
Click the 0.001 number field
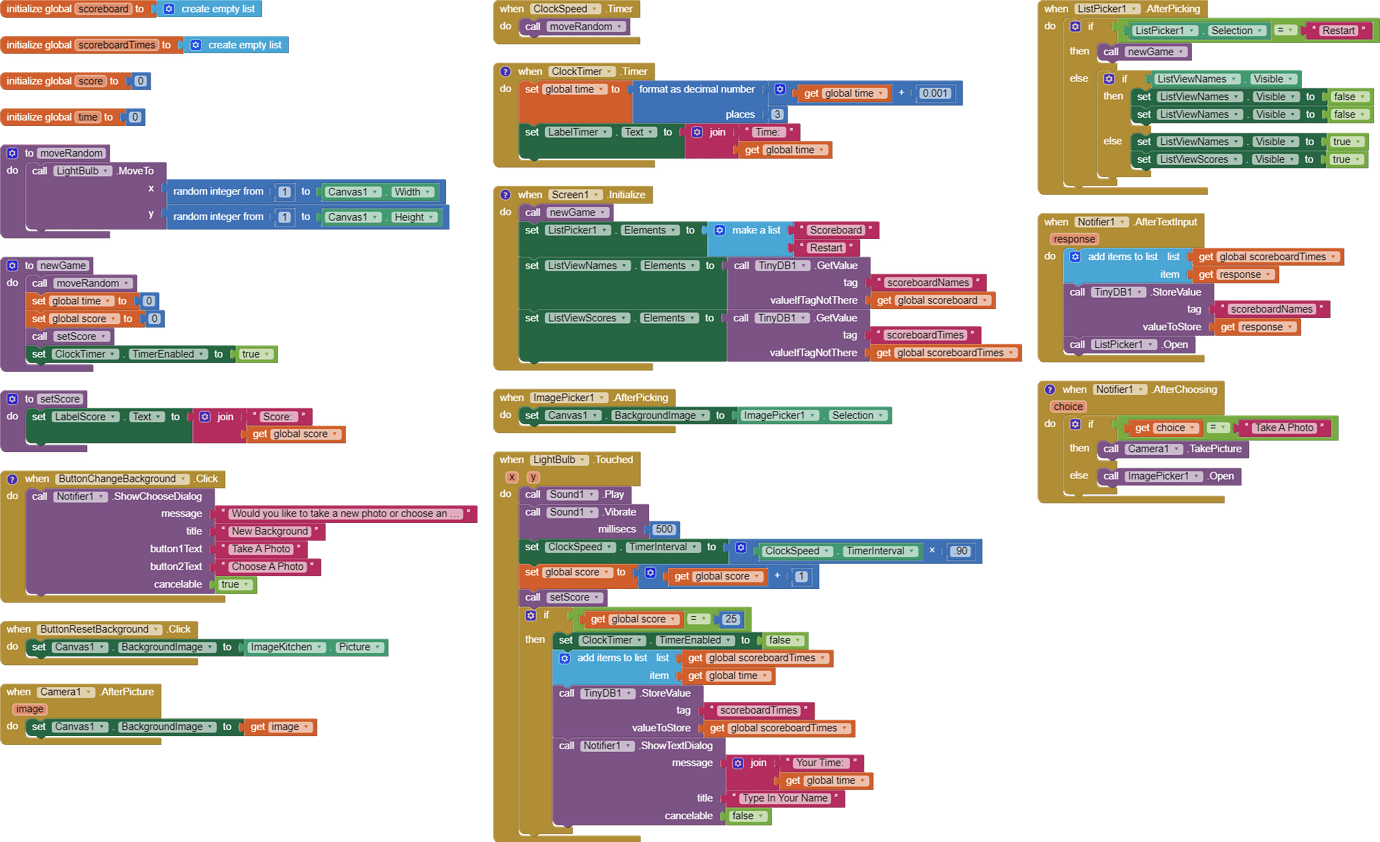click(934, 93)
